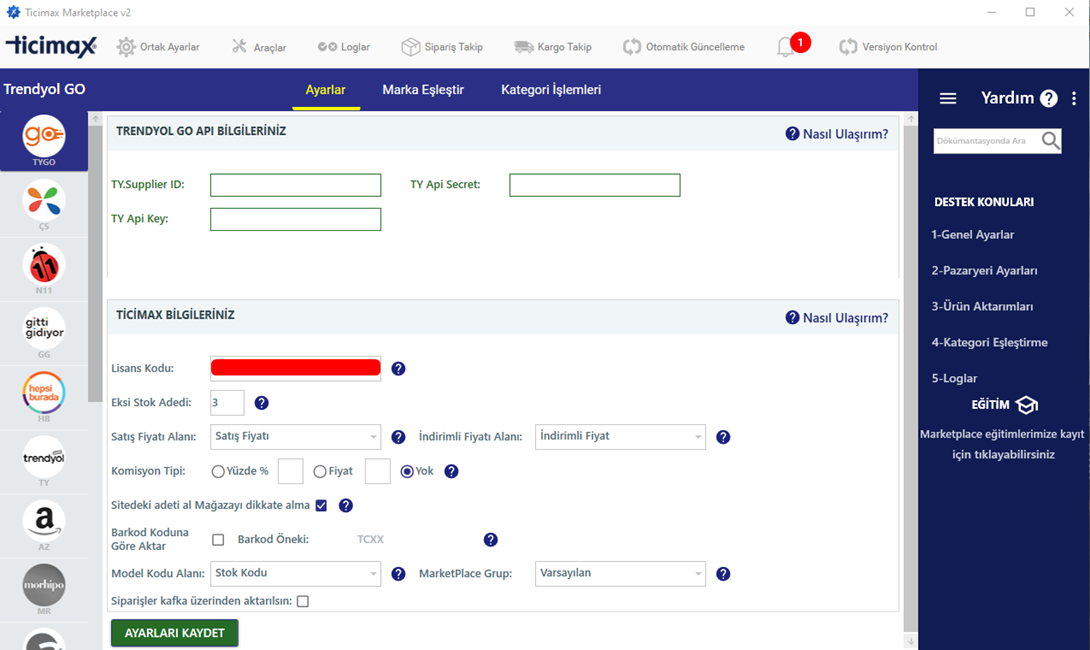Select Yüzde % commission radio button
Viewport: 1090px width, 650px height.
click(218, 471)
